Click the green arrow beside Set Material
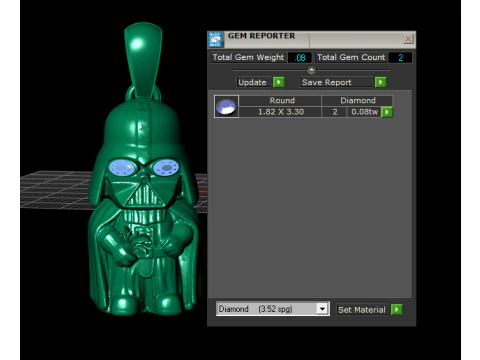This screenshot has height=360, width=480. pyautogui.click(x=397, y=310)
